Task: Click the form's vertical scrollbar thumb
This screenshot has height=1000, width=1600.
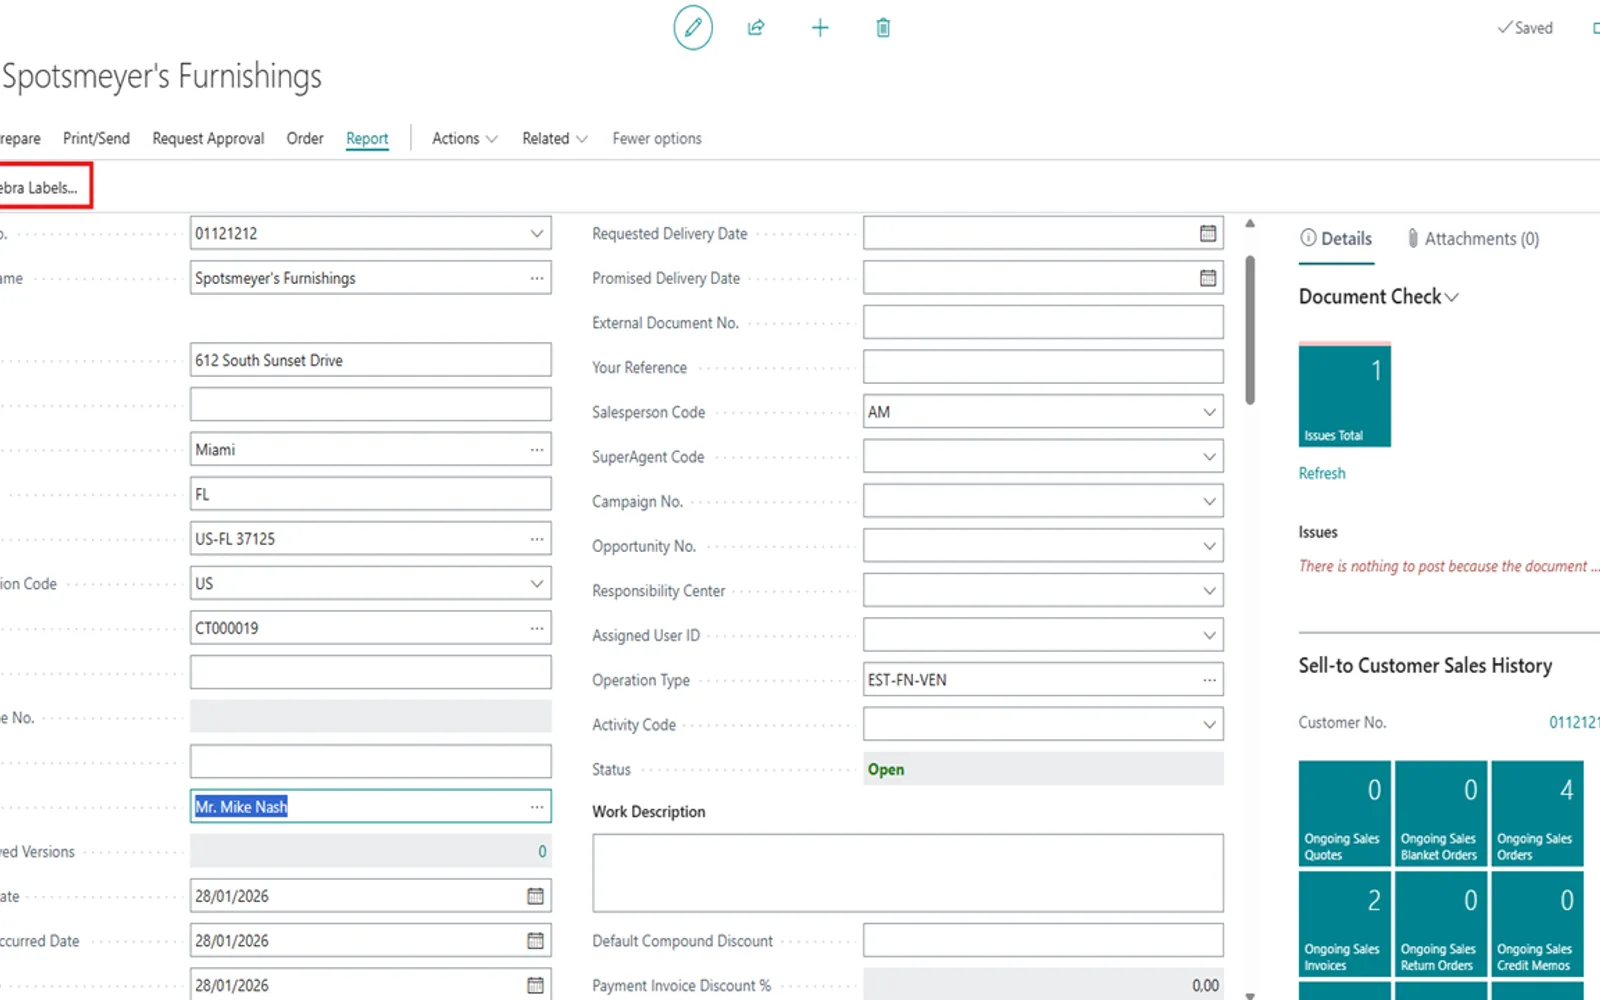Action: [1250, 330]
